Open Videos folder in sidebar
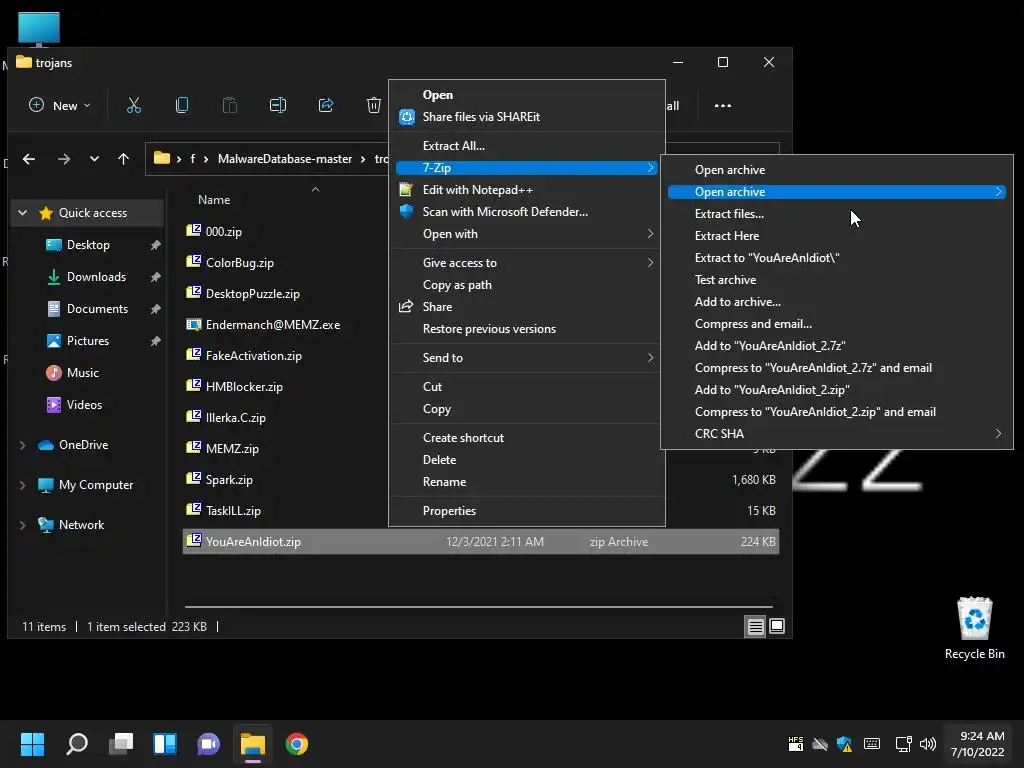1024x768 pixels. point(84,405)
